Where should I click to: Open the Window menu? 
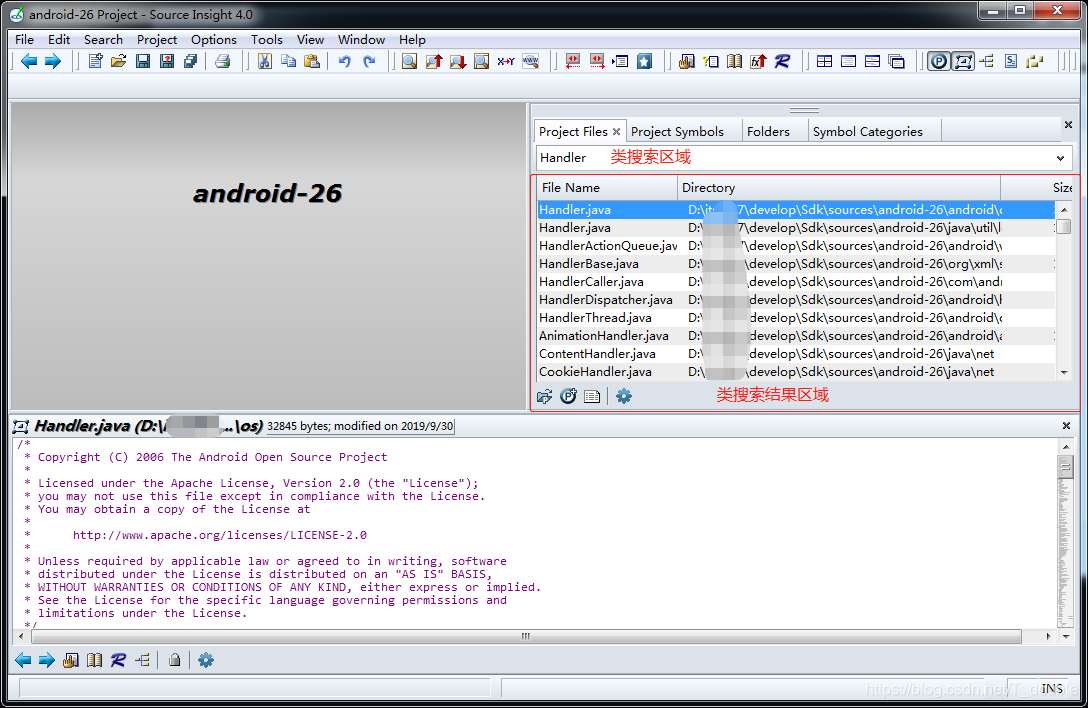pos(362,40)
